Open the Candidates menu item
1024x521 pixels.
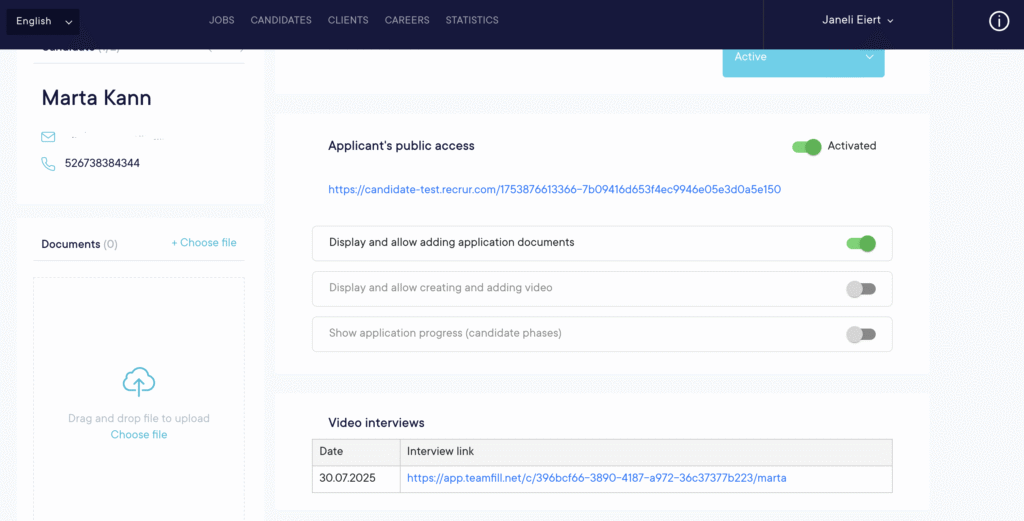(x=281, y=20)
